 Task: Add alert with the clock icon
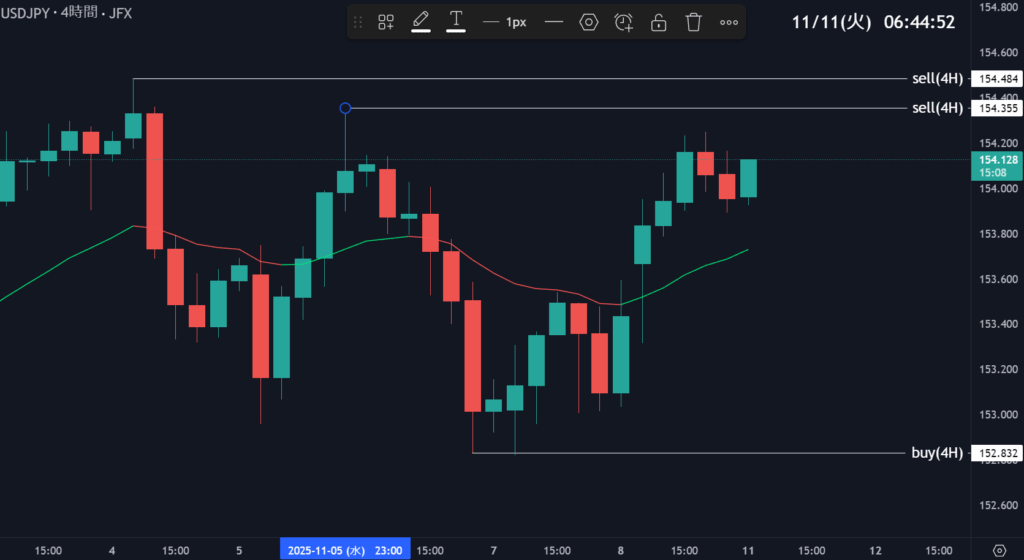pos(624,22)
